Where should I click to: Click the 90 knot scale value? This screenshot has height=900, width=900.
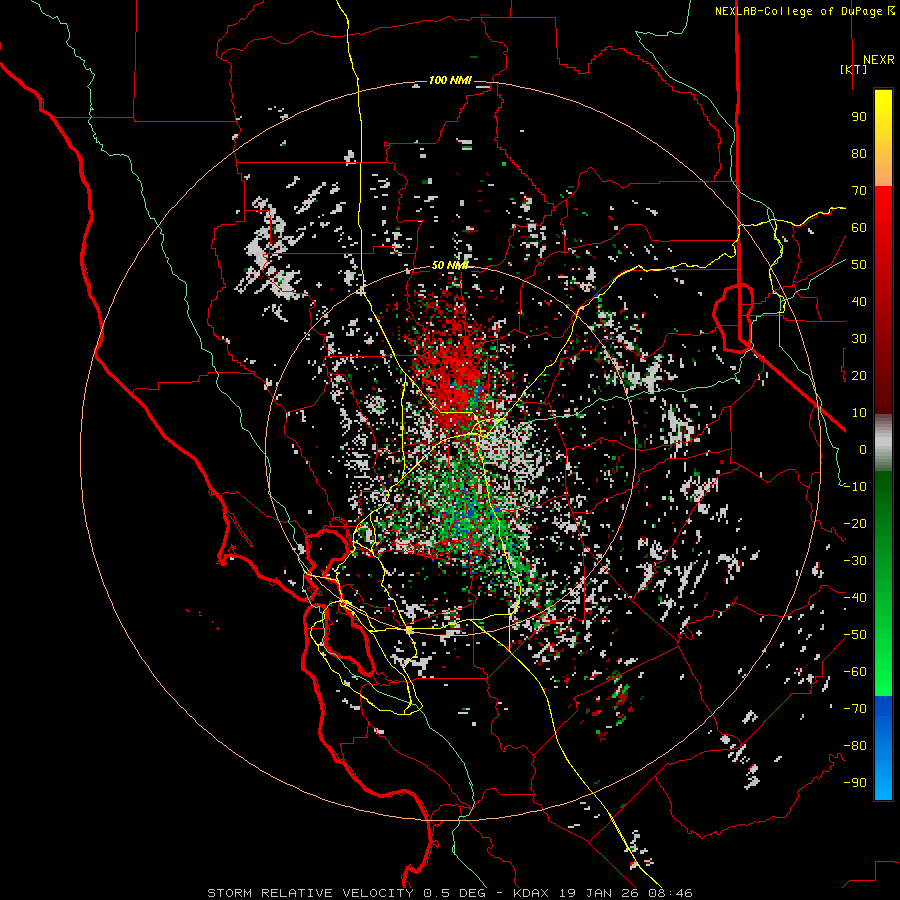pyautogui.click(x=859, y=117)
